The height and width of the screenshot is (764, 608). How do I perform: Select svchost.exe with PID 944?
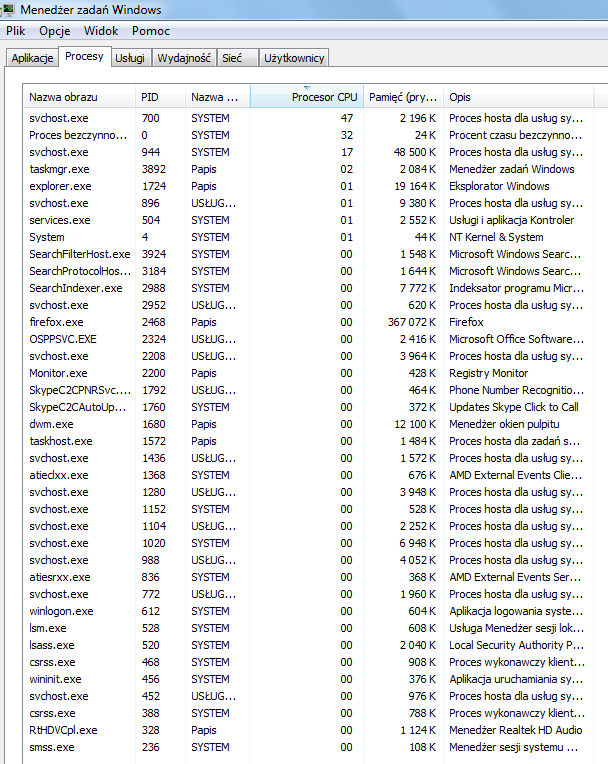point(308,153)
